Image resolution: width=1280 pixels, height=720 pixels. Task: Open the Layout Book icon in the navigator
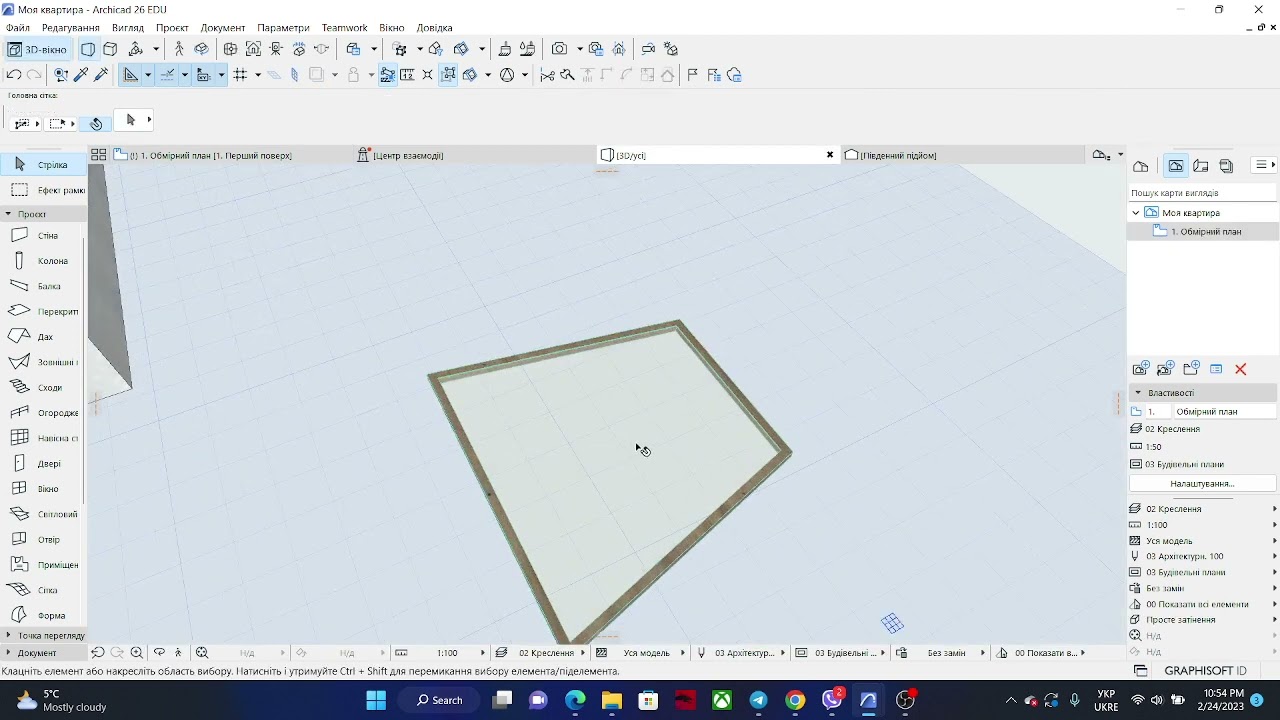(1201, 166)
